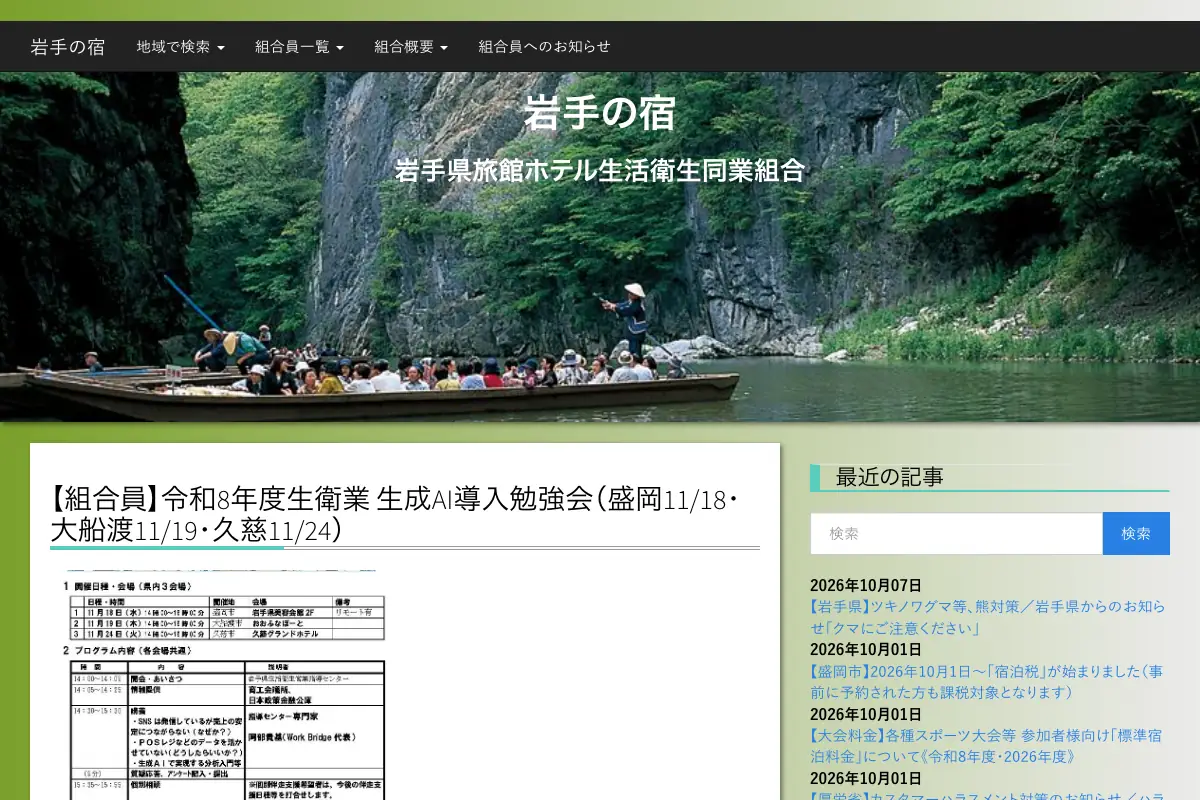The width and height of the screenshot is (1200, 800).
Task: Open the 厚労省 カスタマーハラスメント news link
Action: (987, 795)
